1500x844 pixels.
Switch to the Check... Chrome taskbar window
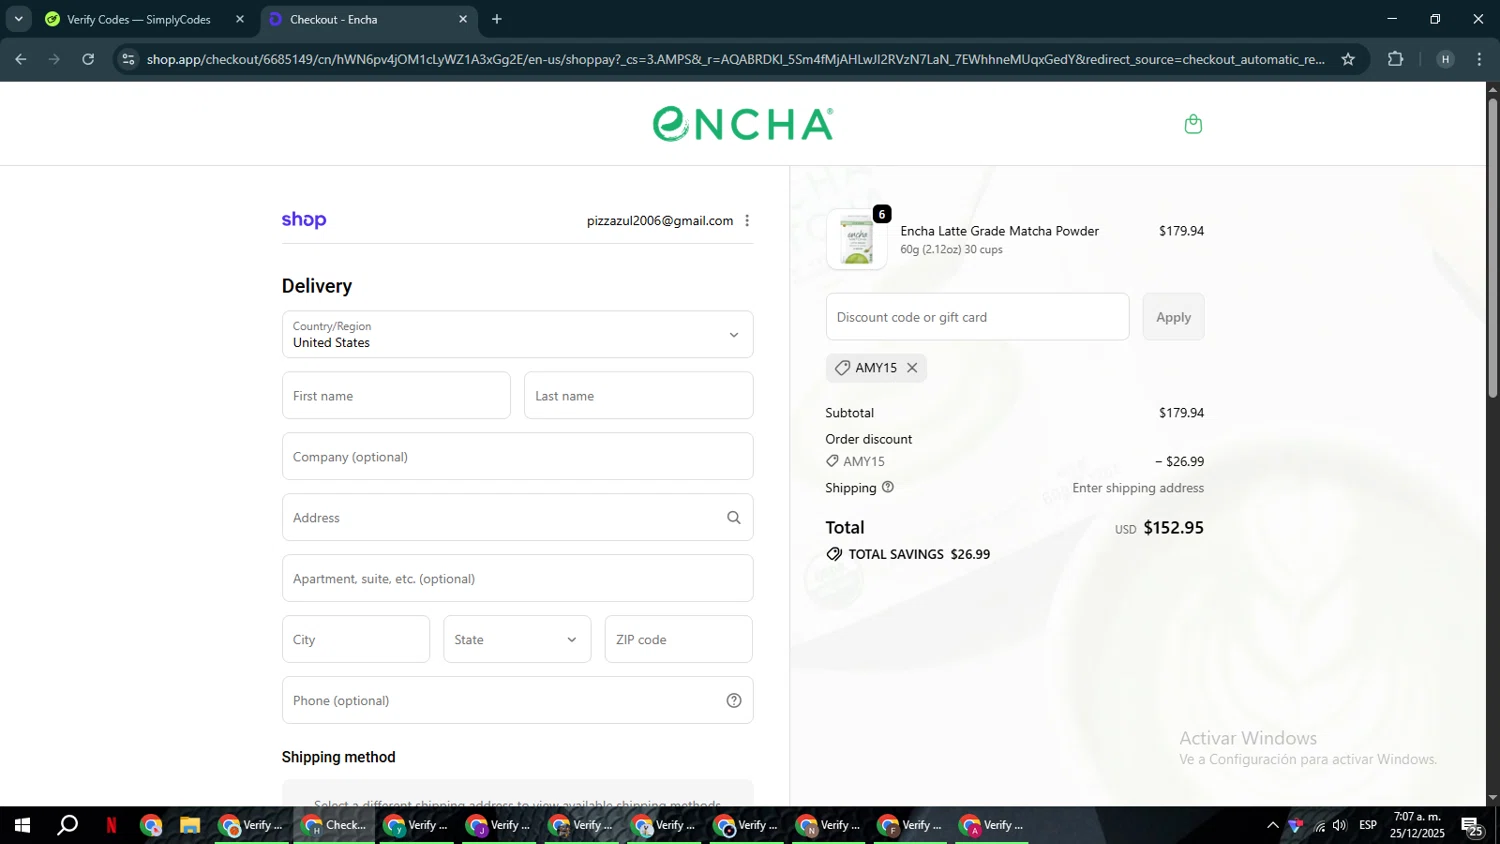(334, 825)
